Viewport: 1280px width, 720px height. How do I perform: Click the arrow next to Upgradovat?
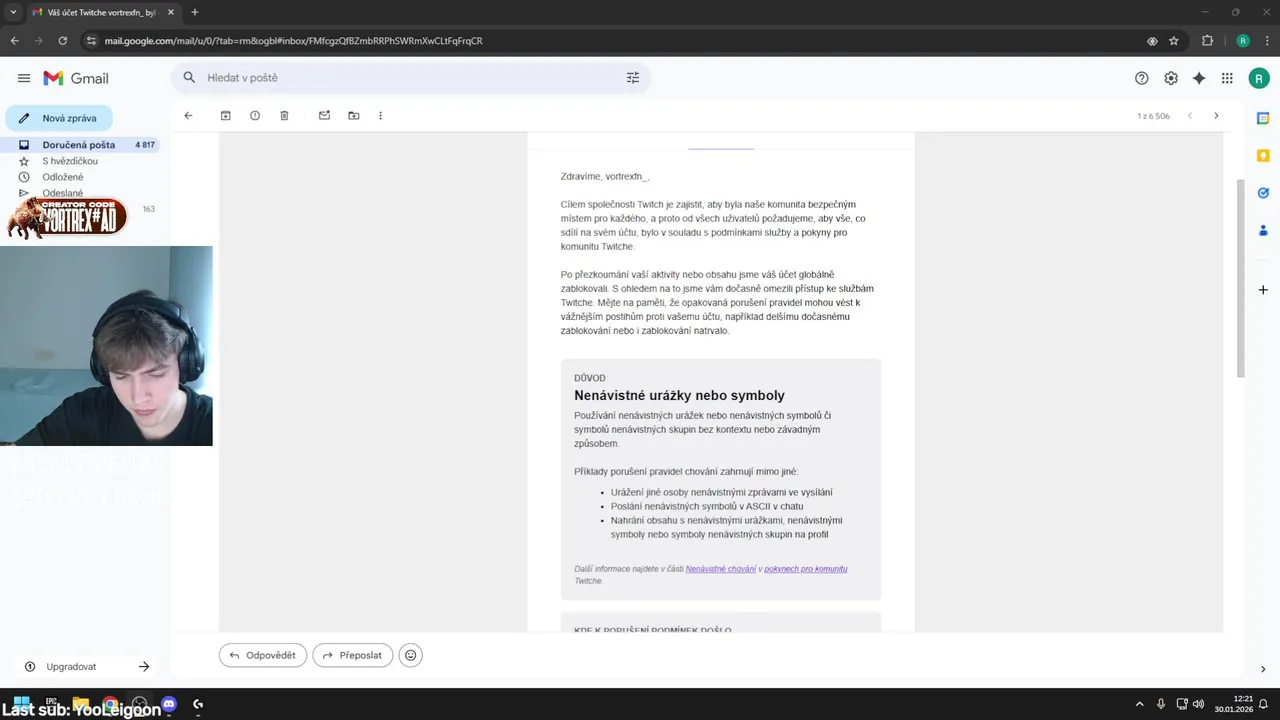point(144,667)
